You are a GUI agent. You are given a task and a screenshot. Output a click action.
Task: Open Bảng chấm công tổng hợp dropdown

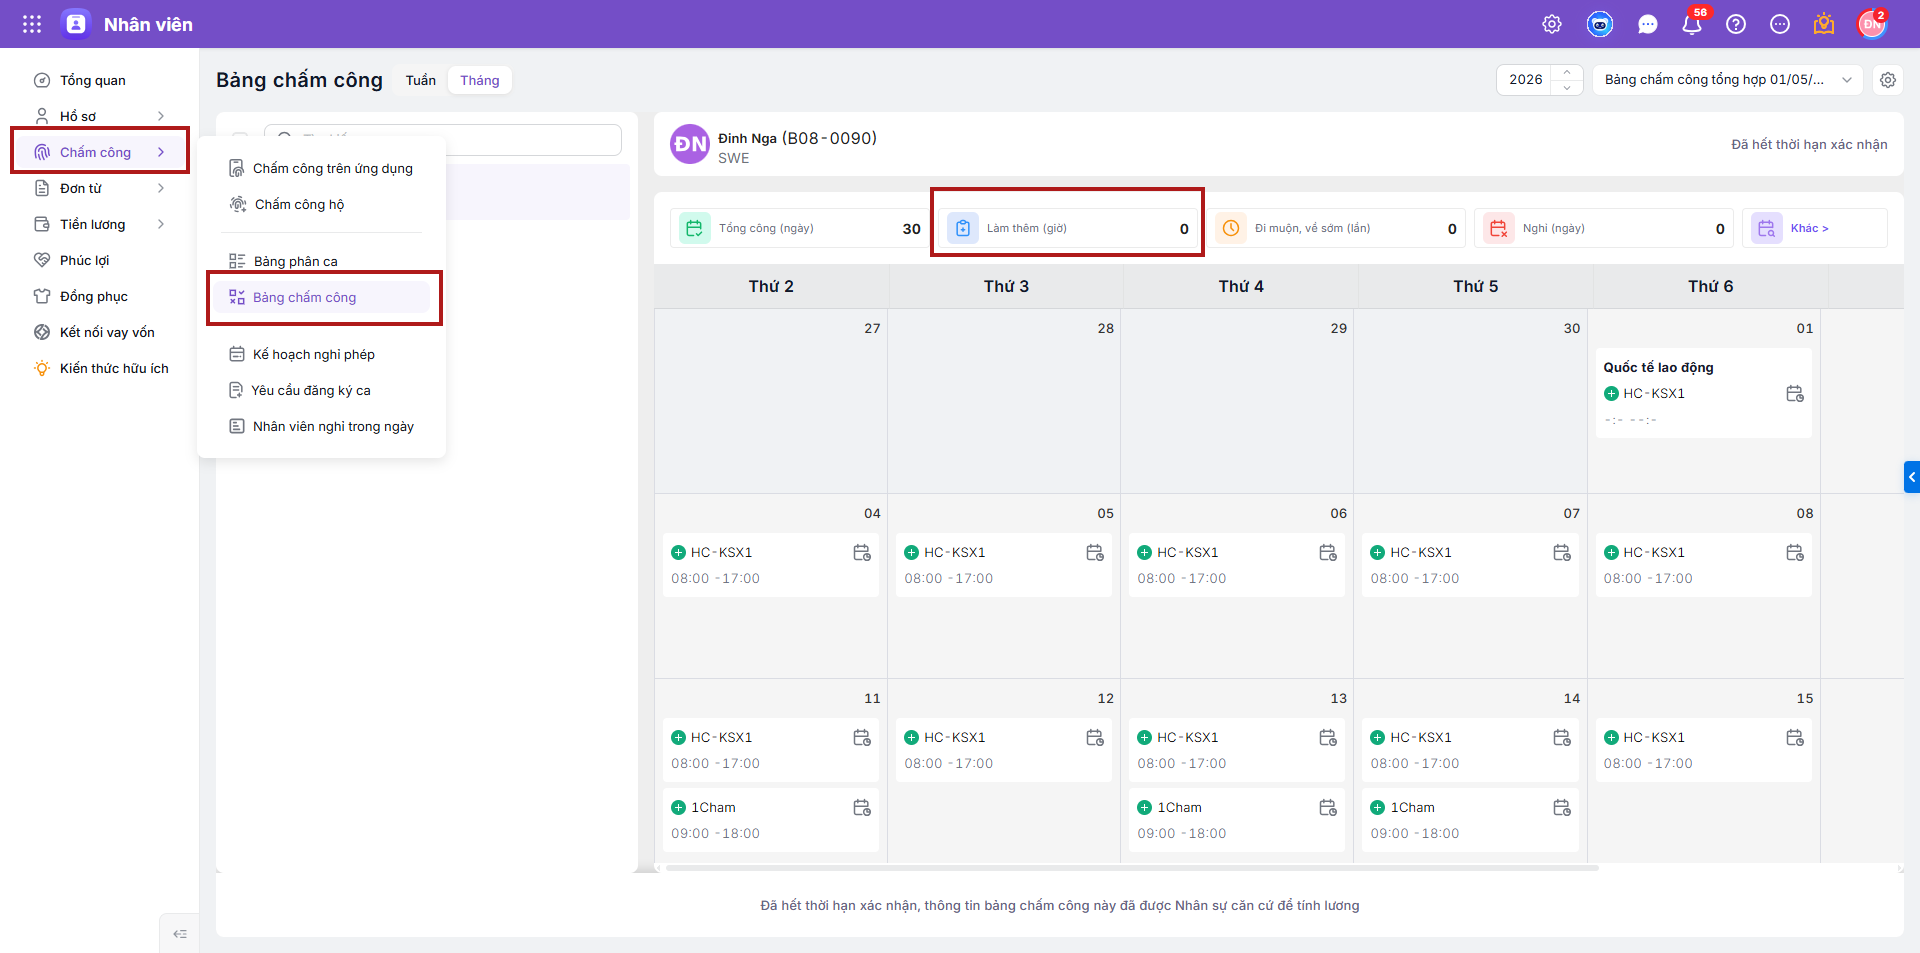click(x=1727, y=80)
